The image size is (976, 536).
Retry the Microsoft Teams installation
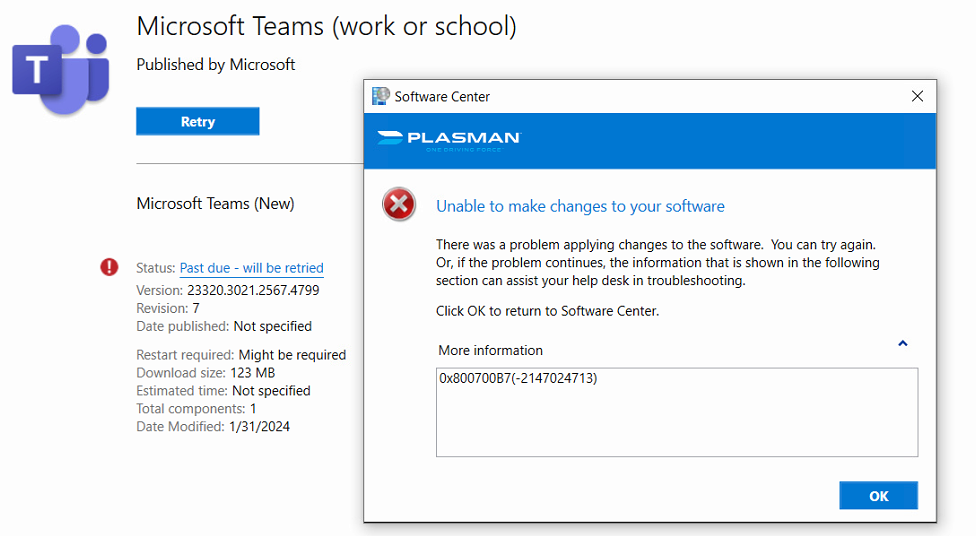[x=198, y=121]
